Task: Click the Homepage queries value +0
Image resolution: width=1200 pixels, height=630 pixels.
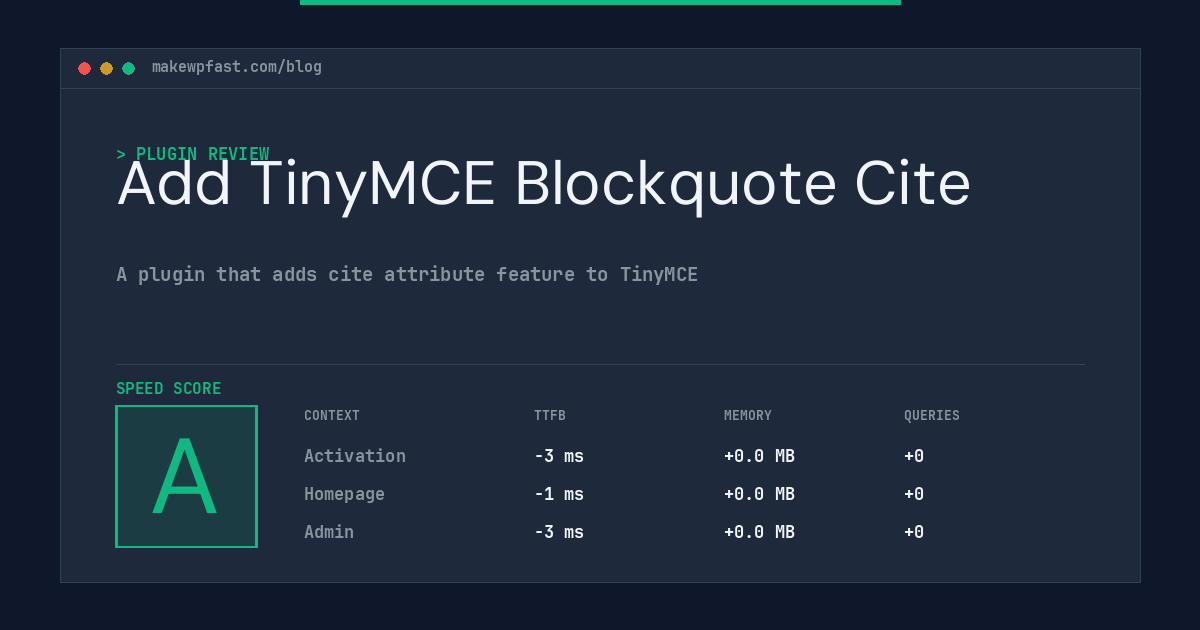Action: point(914,494)
